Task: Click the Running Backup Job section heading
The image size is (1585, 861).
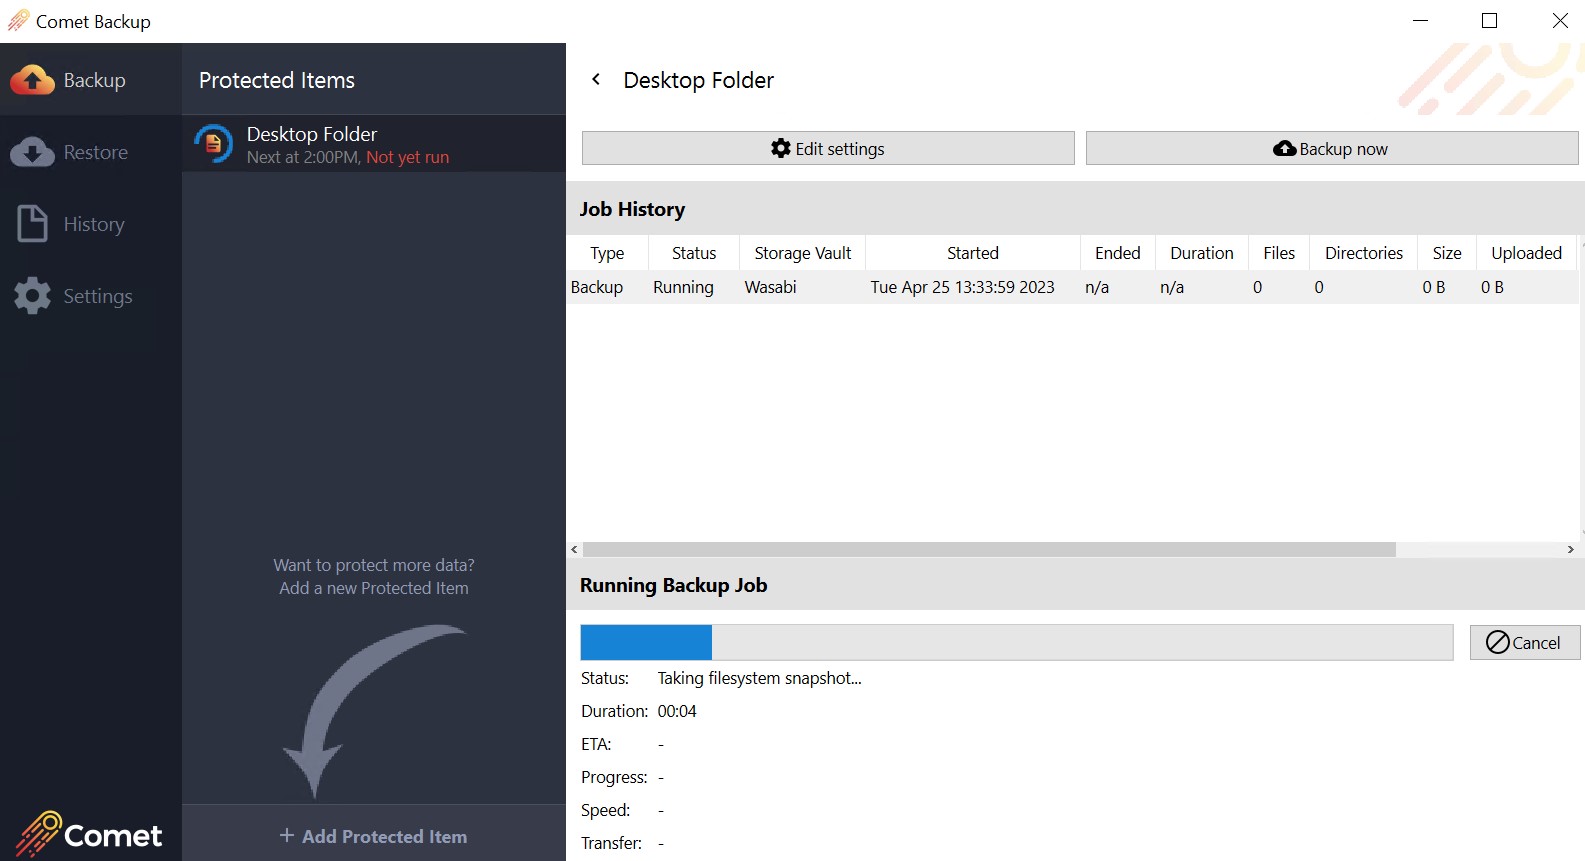Action: (x=673, y=585)
